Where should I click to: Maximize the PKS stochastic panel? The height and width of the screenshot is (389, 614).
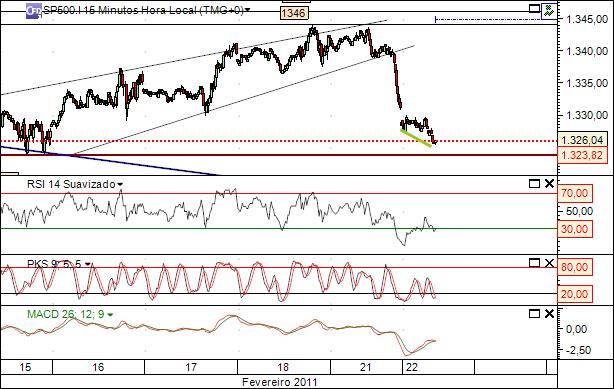535,262
